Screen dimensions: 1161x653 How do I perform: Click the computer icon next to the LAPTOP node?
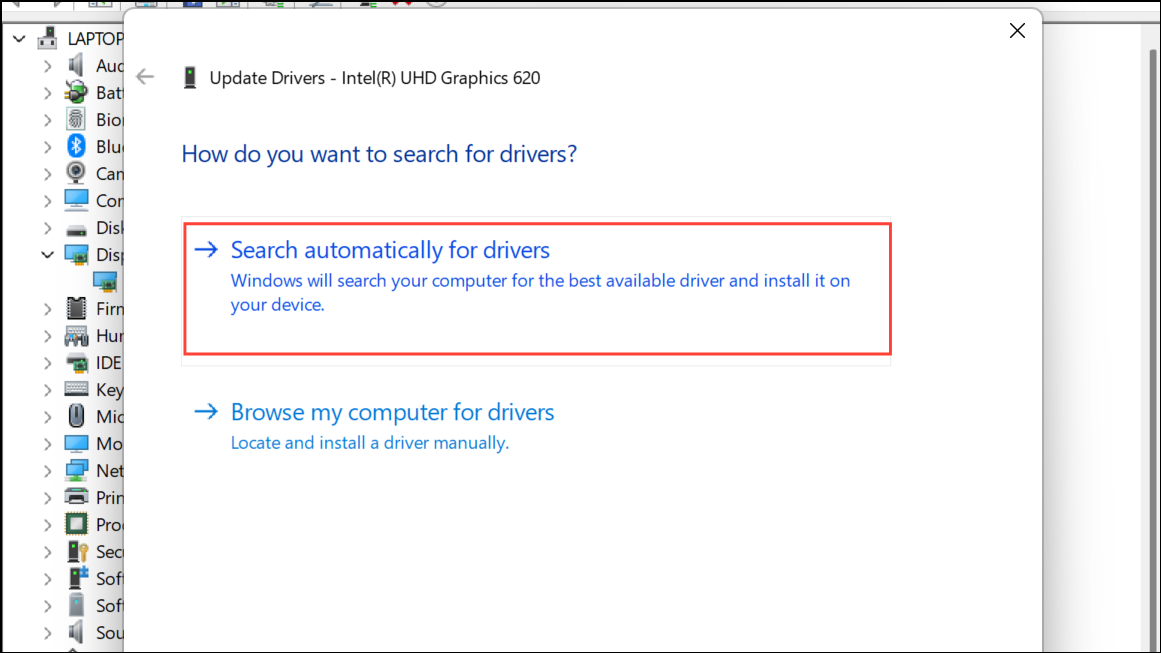click(46, 38)
